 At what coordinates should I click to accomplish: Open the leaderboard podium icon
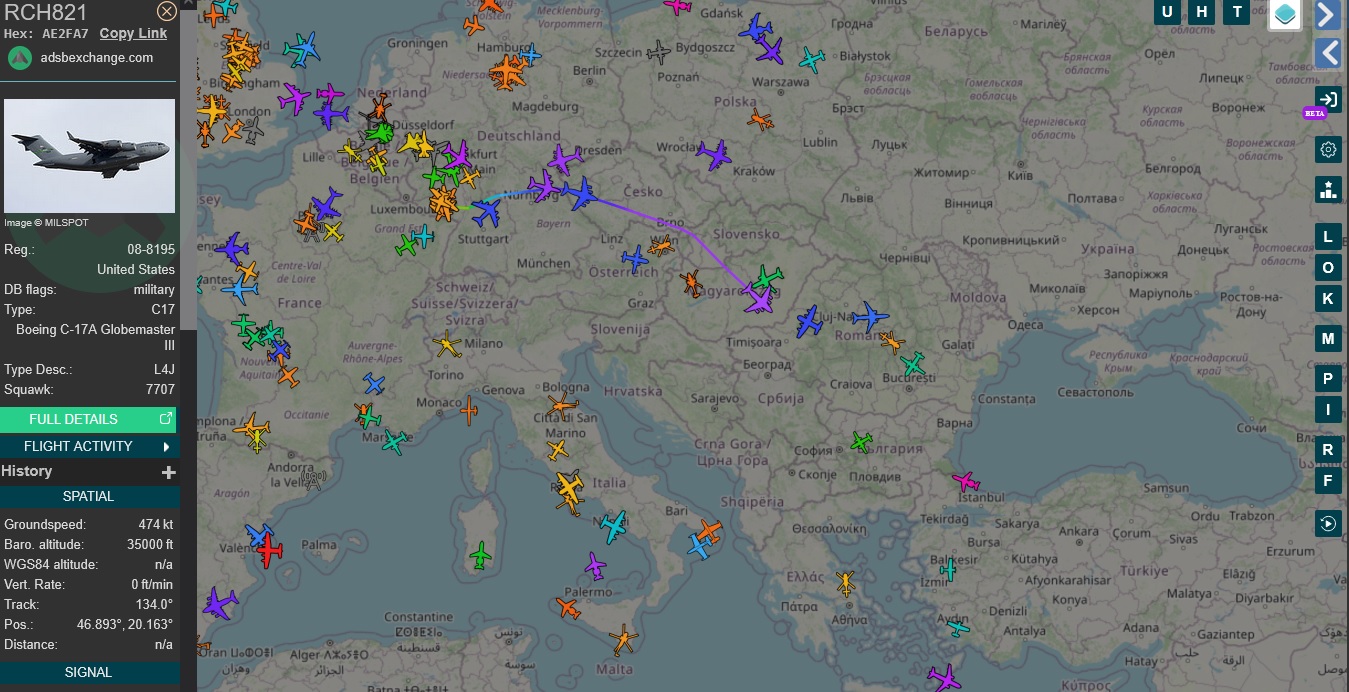[x=1328, y=189]
